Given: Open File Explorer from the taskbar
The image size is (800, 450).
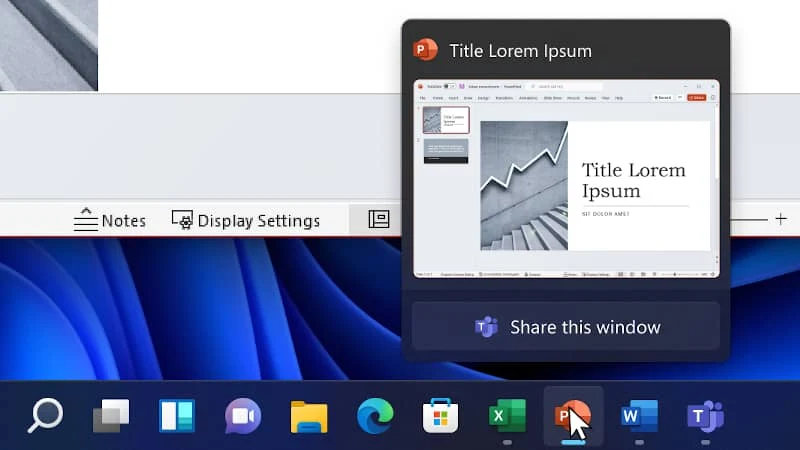Looking at the screenshot, I should [309, 417].
